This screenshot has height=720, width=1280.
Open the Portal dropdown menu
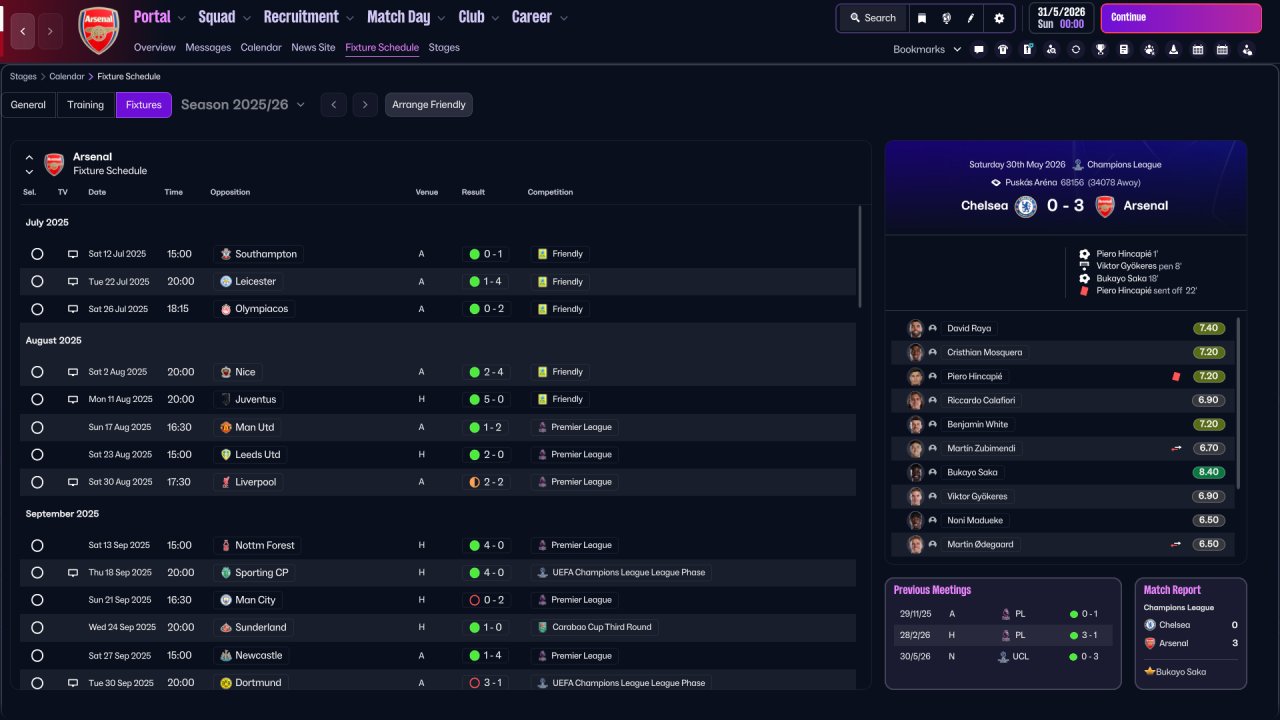coord(159,17)
